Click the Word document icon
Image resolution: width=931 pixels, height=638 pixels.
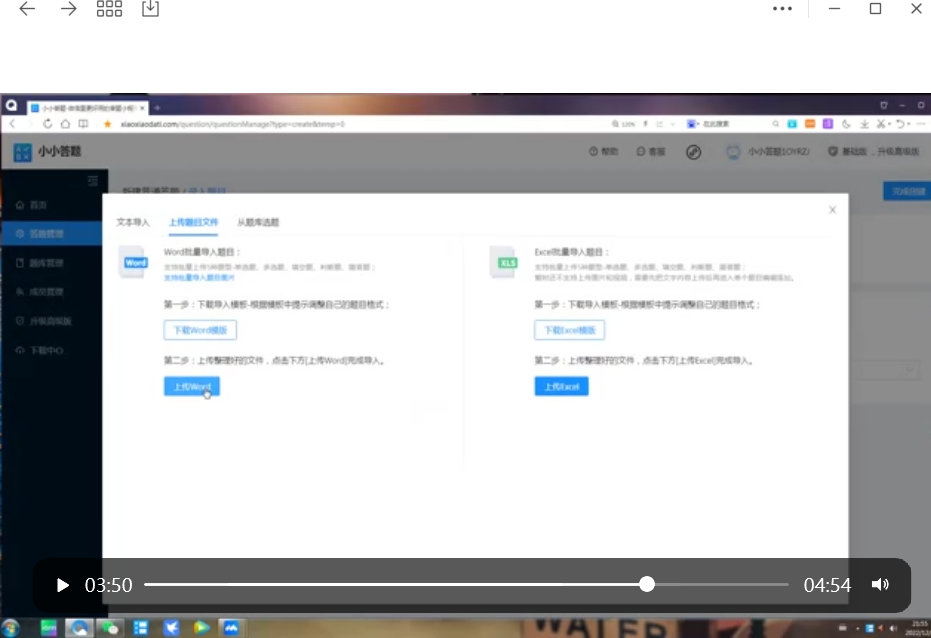point(134,262)
